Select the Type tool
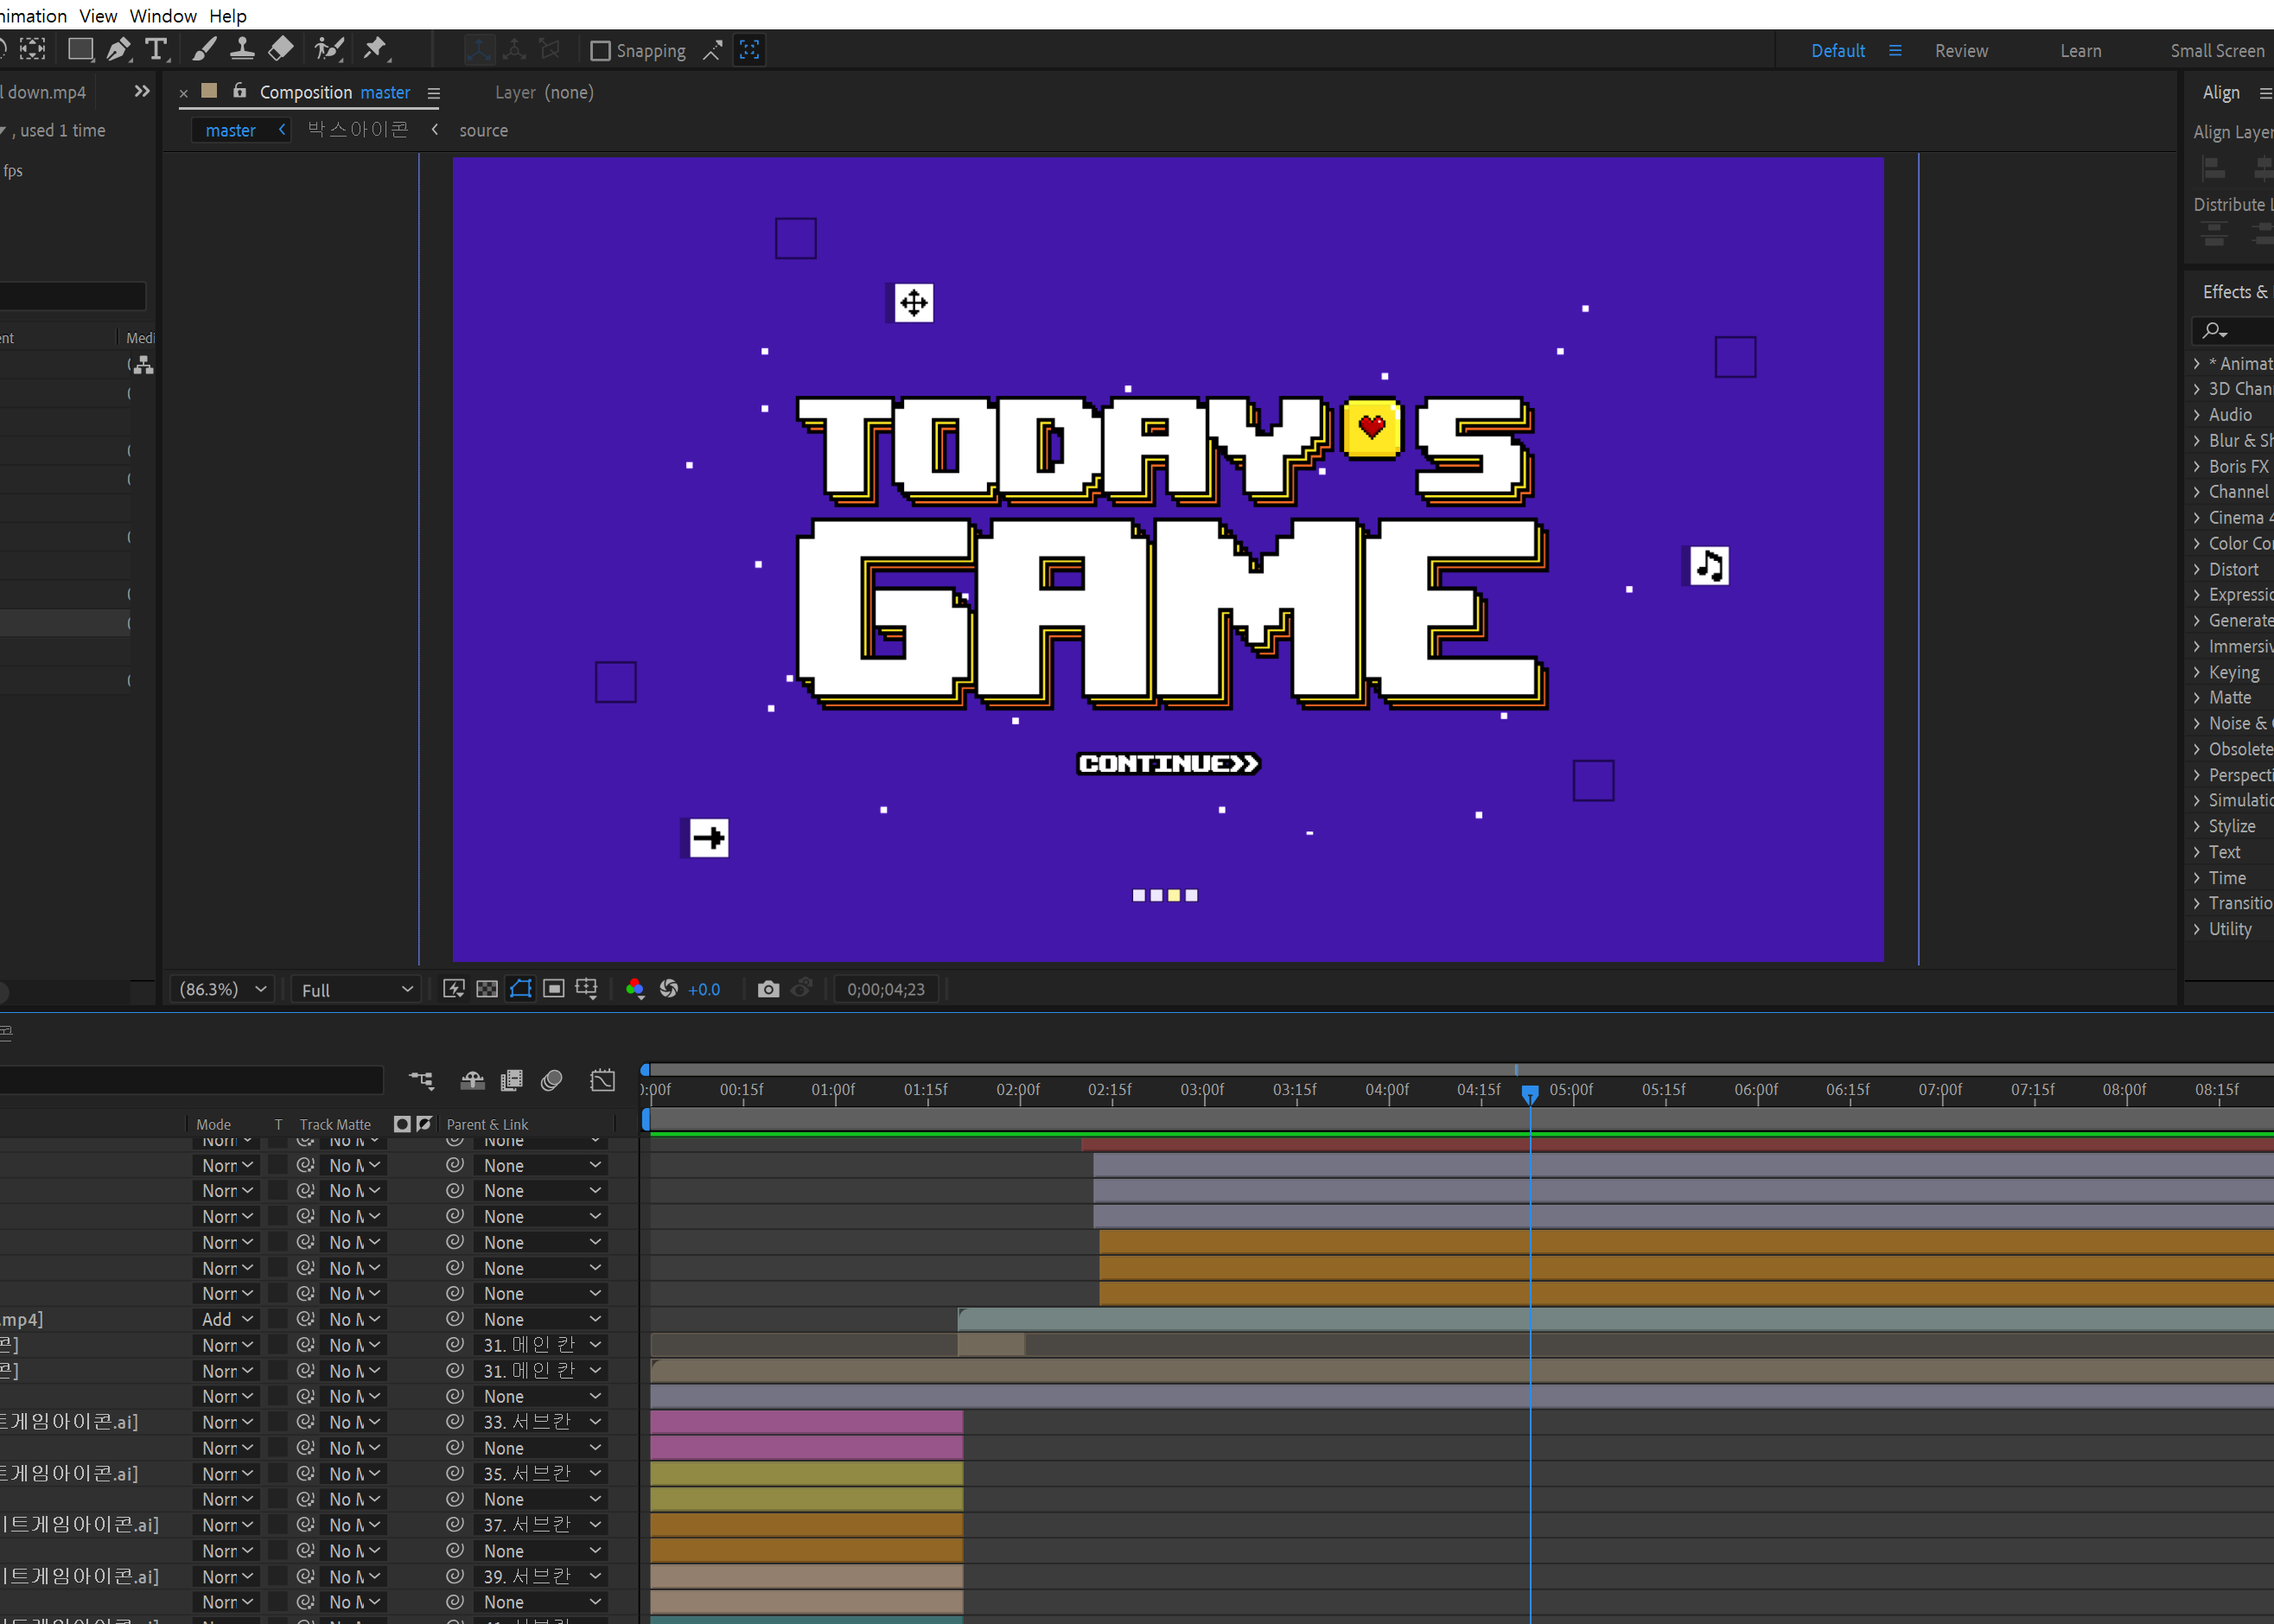 (156, 49)
